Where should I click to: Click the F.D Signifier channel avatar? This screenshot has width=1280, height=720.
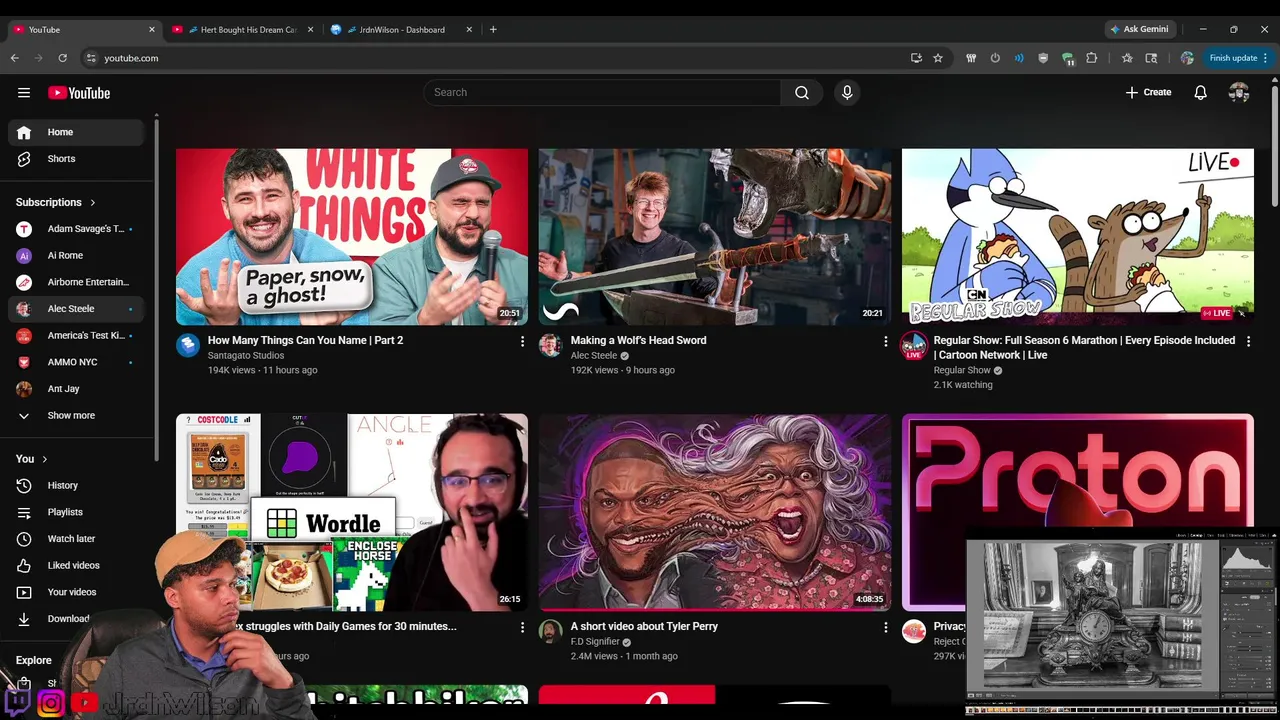[551, 632]
